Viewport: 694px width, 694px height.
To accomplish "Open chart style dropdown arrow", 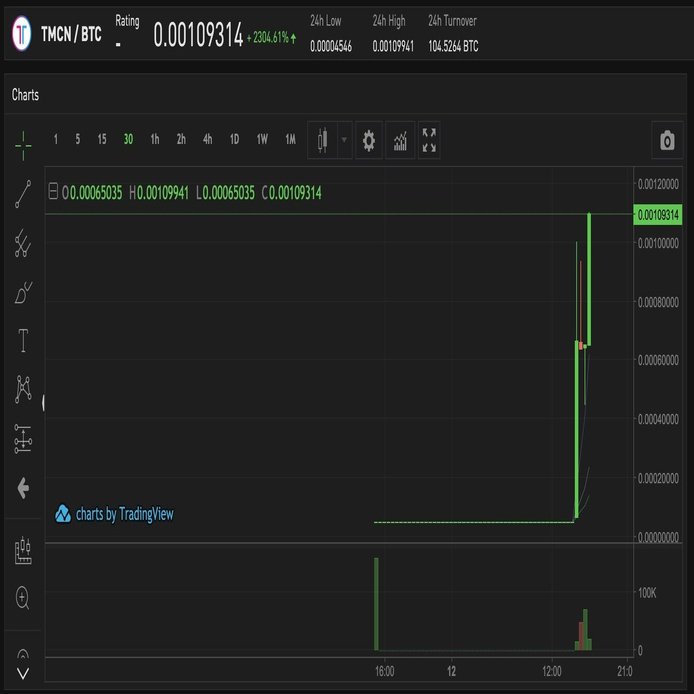I will pos(344,140).
